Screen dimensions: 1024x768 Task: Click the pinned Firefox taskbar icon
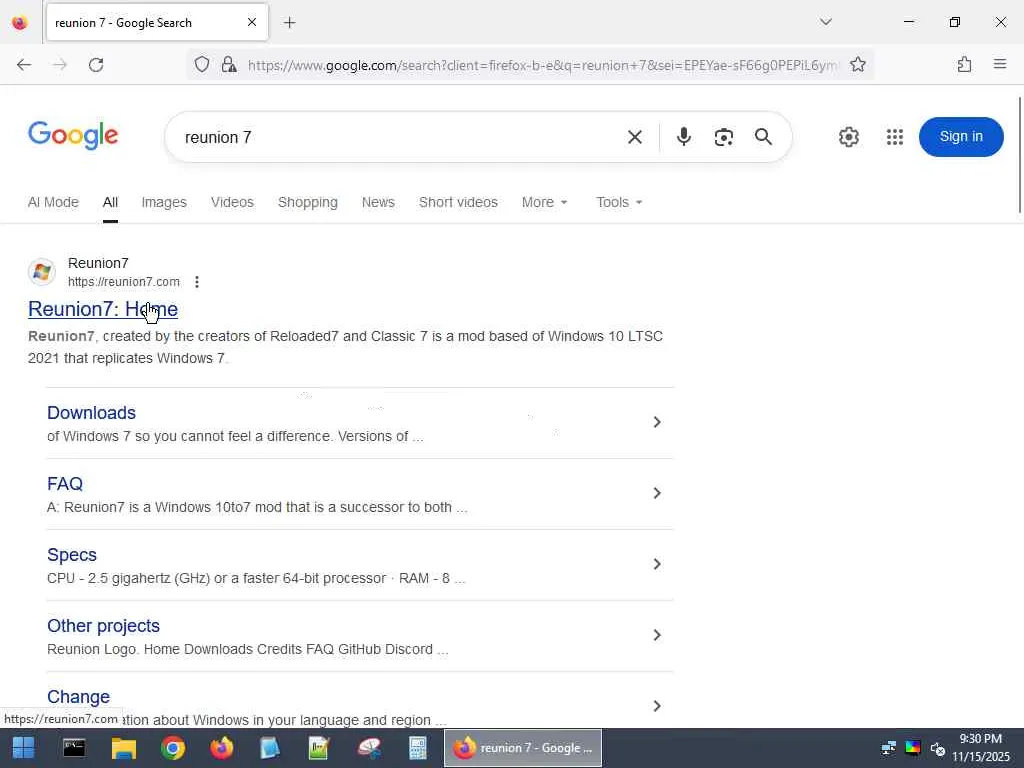click(x=221, y=748)
